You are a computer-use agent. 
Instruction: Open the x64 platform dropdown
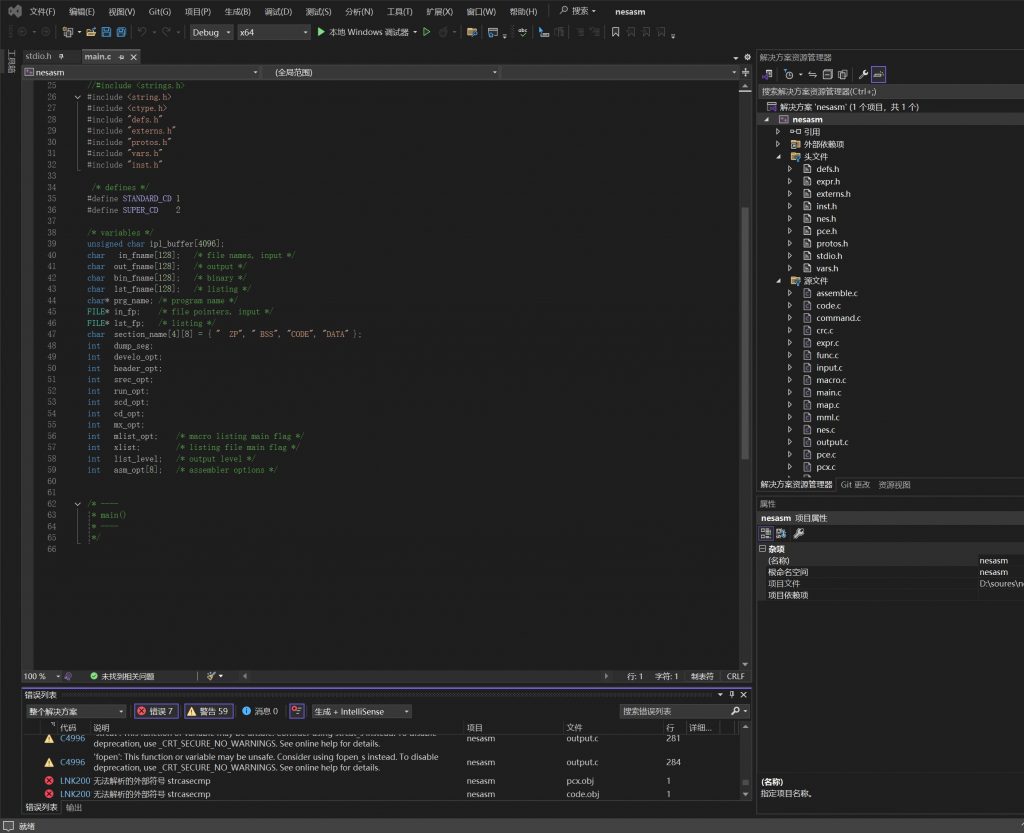[x=274, y=32]
